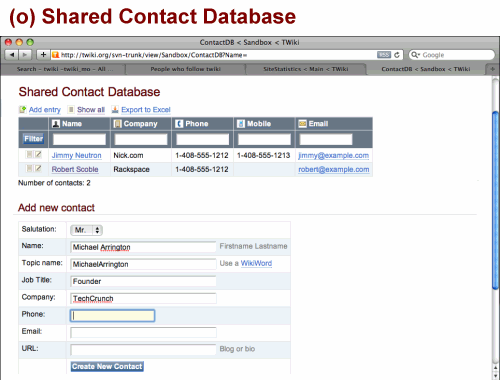The image size is (500, 380).
Task: Click the Export to Excel icon
Action: pyautogui.click(x=115, y=109)
